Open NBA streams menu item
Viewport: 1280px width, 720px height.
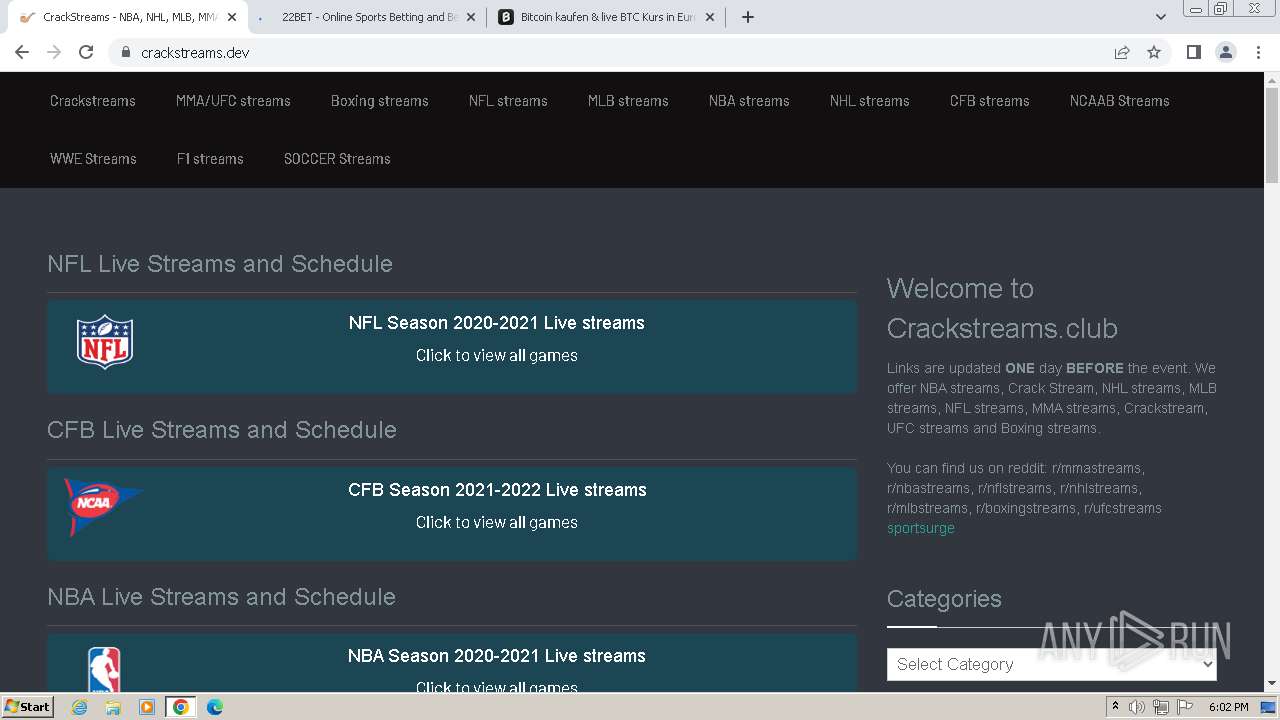pyautogui.click(x=749, y=101)
